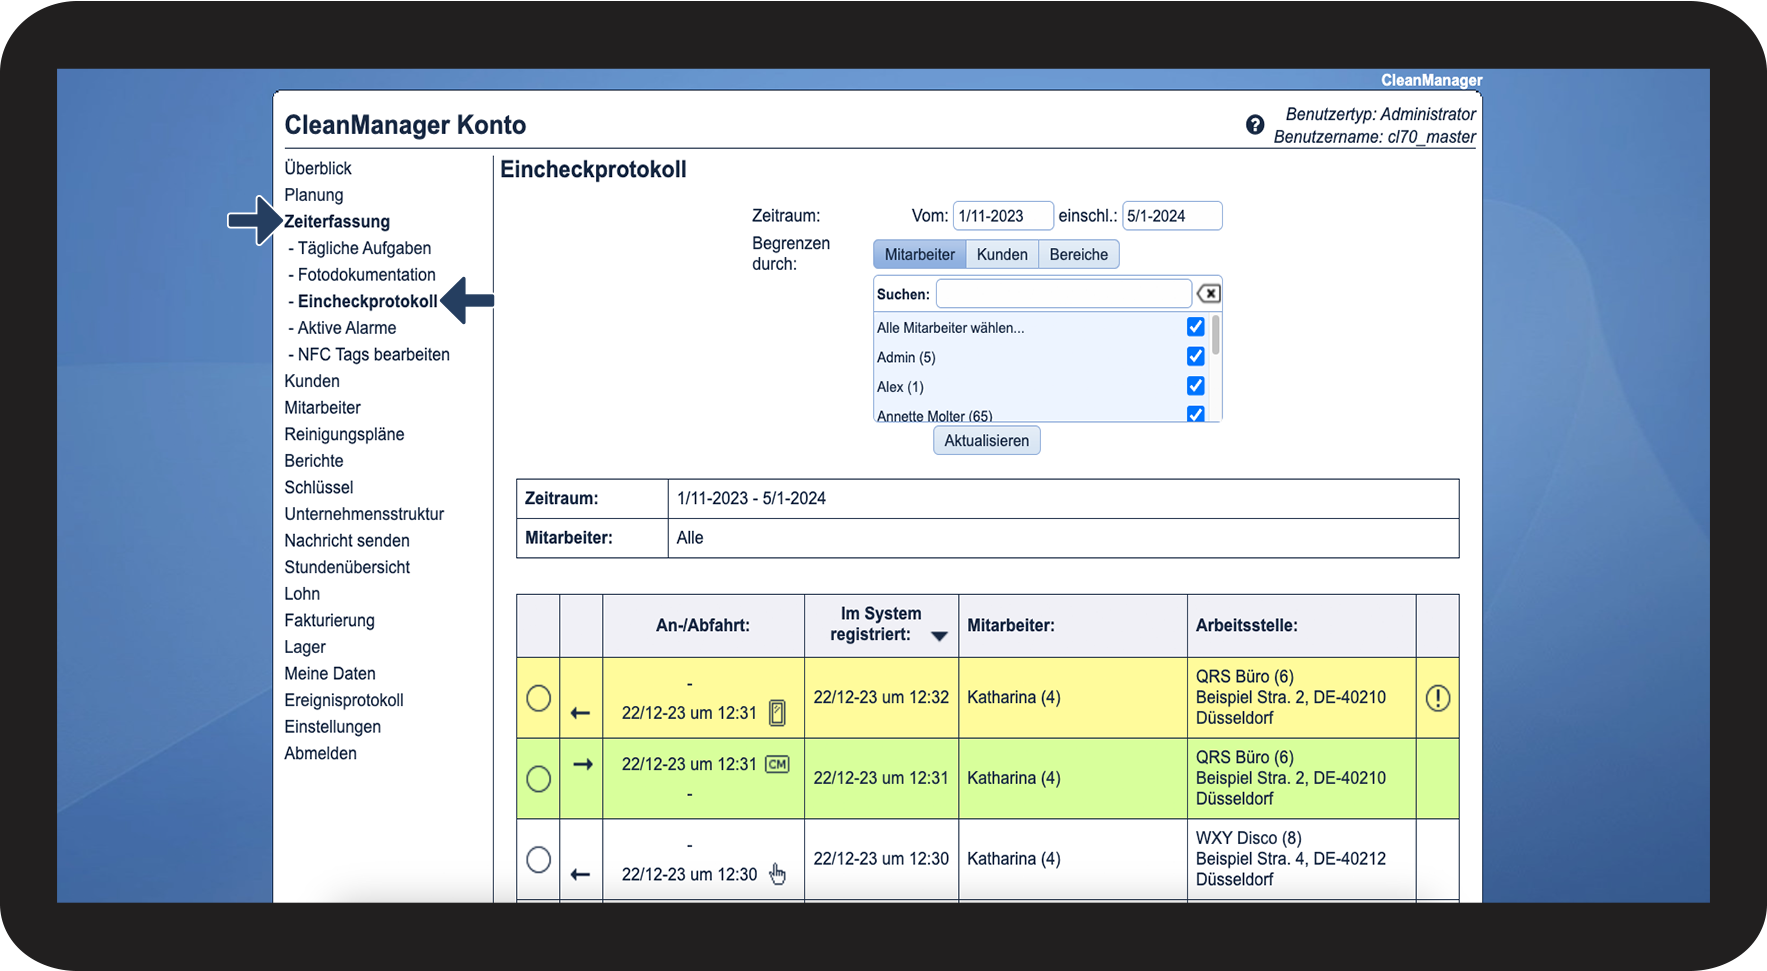1767x971 pixels.
Task: Select the radio button in the yellow row
Action: point(538,698)
